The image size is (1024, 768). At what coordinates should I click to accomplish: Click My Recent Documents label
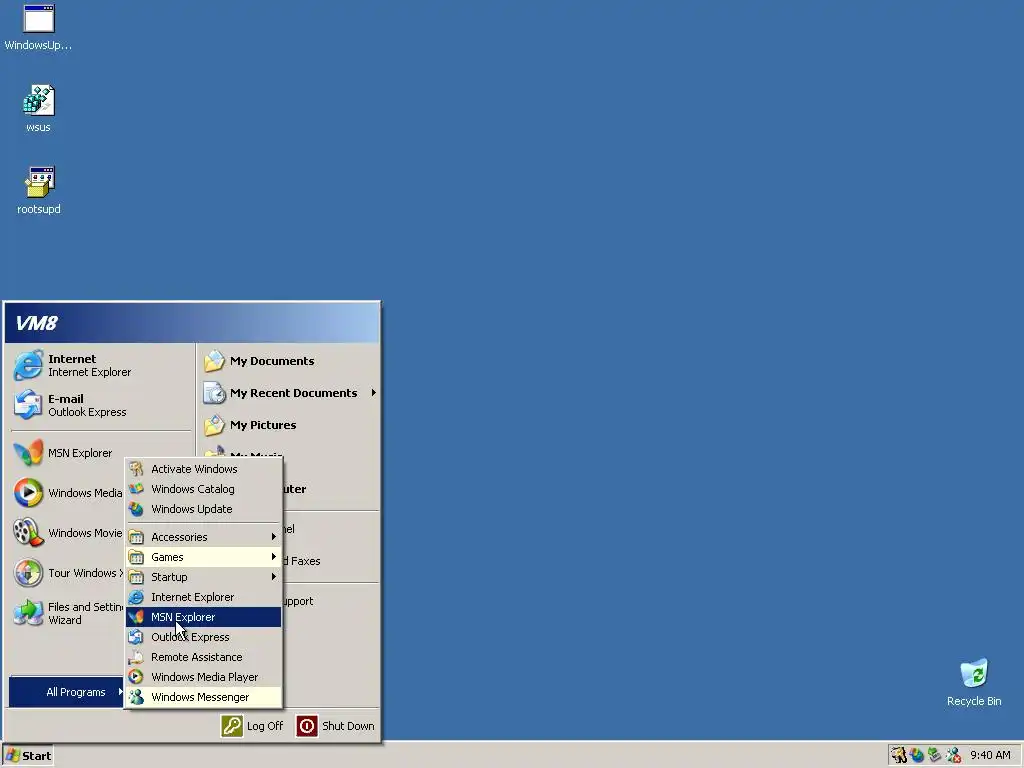(293, 392)
